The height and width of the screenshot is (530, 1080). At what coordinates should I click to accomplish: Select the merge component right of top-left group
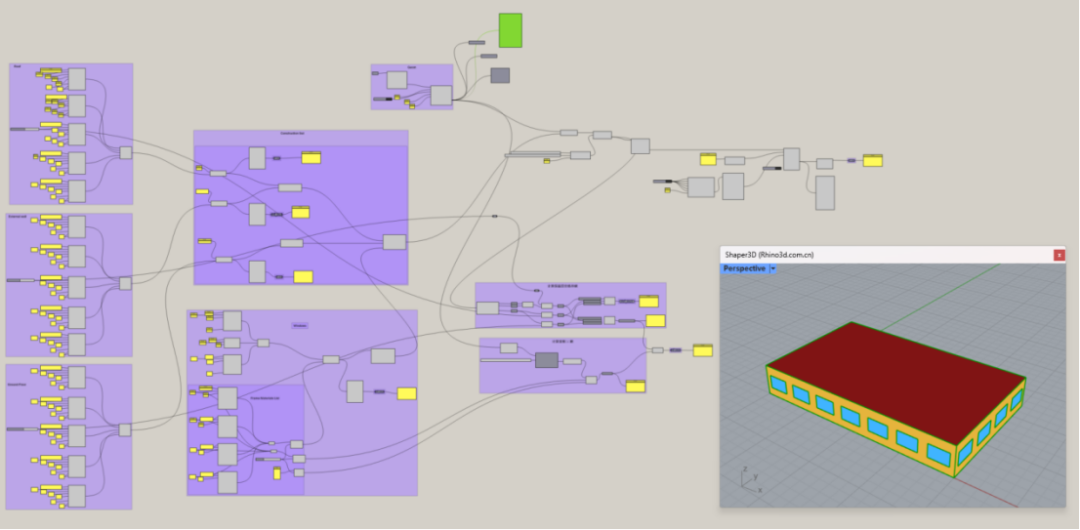[126, 153]
